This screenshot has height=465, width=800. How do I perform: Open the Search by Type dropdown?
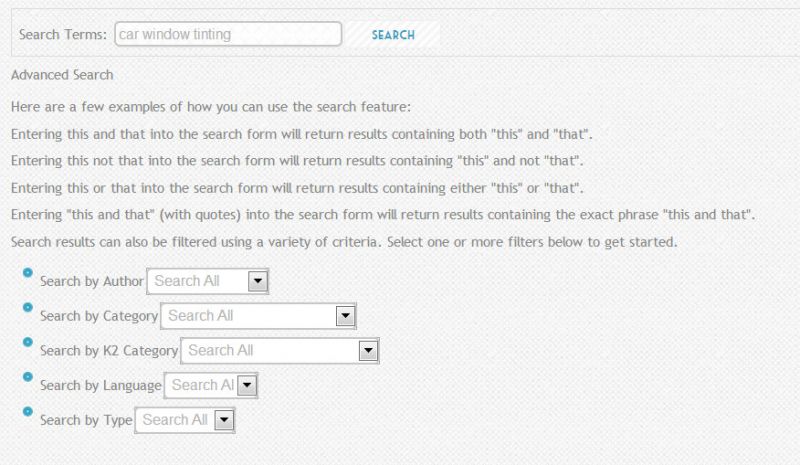tap(185, 420)
